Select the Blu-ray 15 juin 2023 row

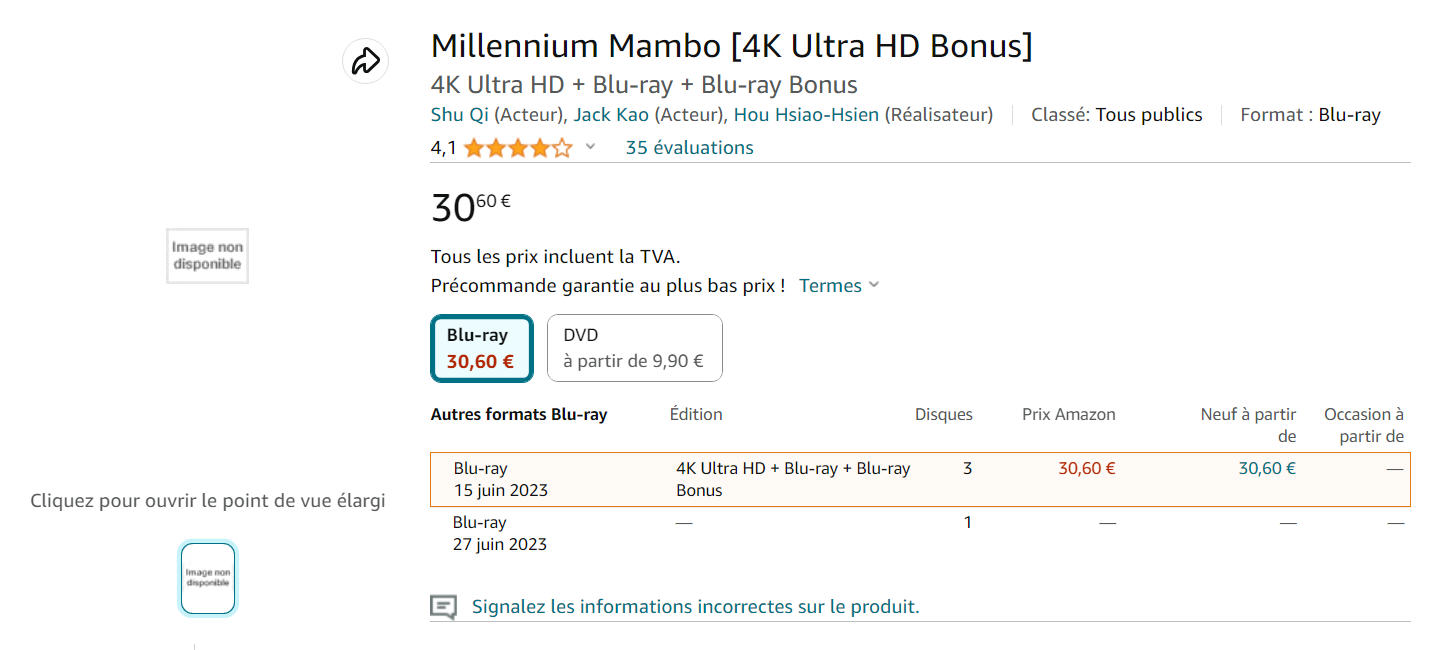[920, 480]
